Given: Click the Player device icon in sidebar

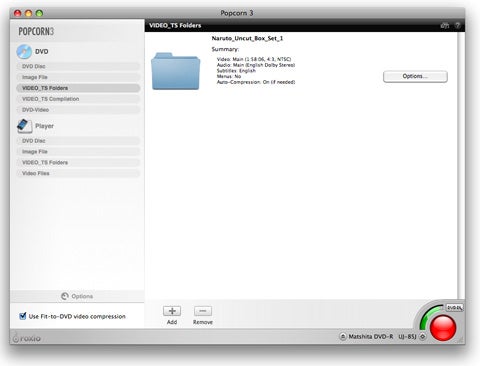Looking at the screenshot, I should pyautogui.click(x=24, y=126).
